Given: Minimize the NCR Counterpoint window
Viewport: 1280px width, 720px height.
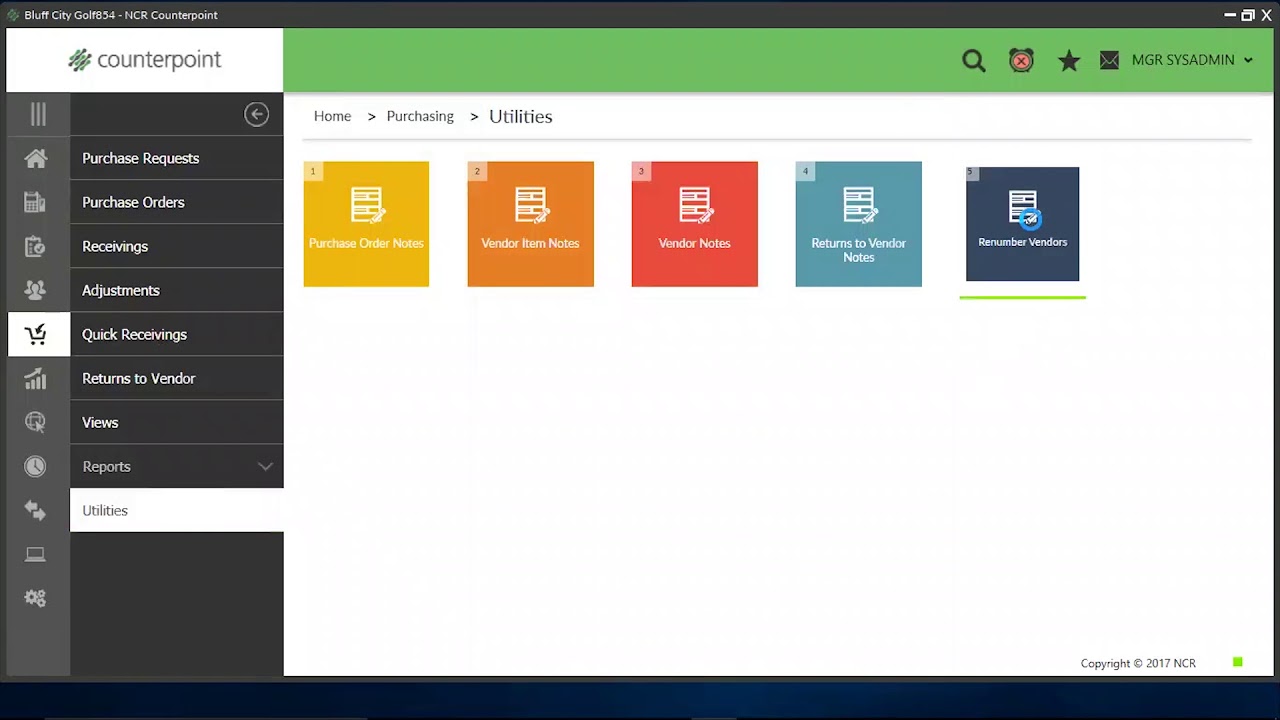Looking at the screenshot, I should (1230, 15).
